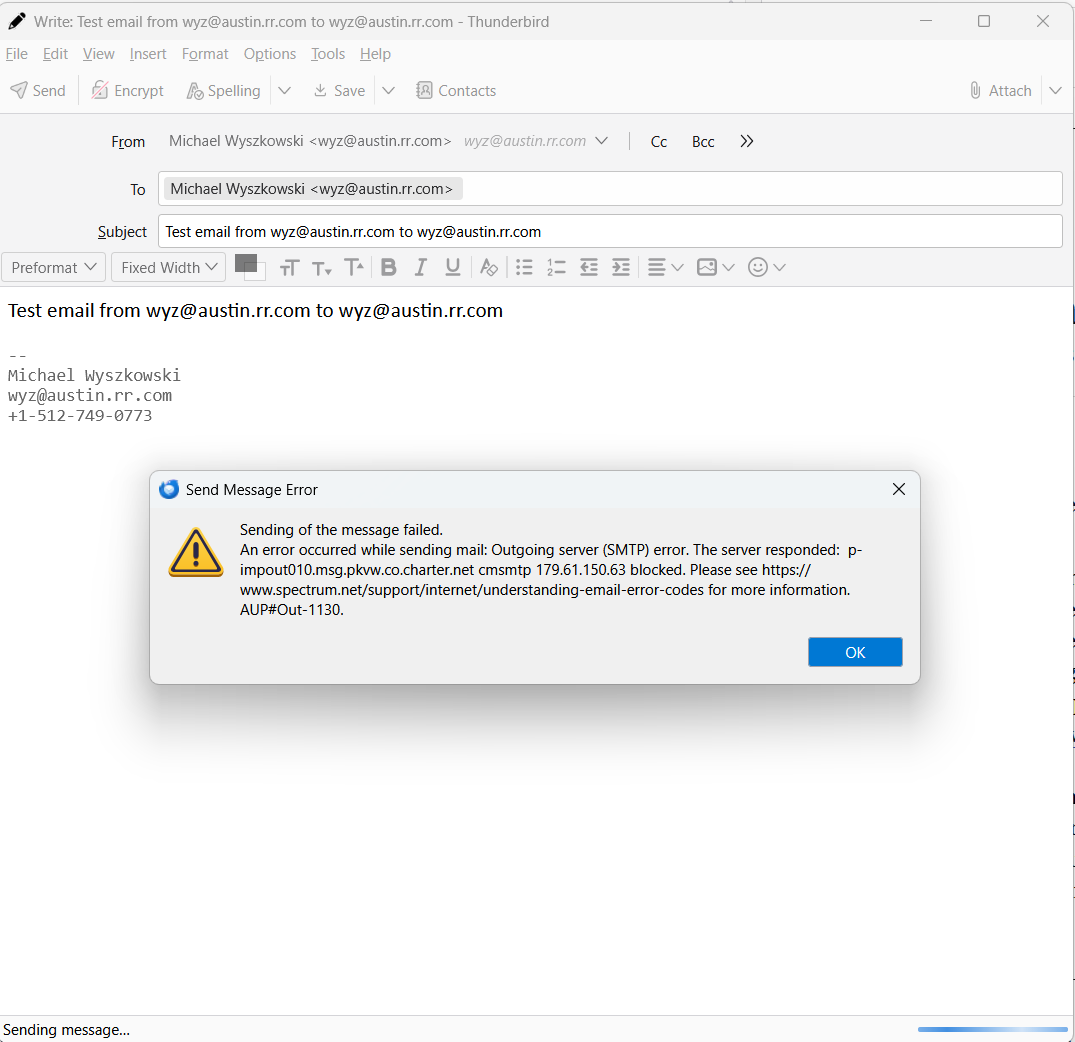
Task: Decrease the font size
Action: click(322, 267)
